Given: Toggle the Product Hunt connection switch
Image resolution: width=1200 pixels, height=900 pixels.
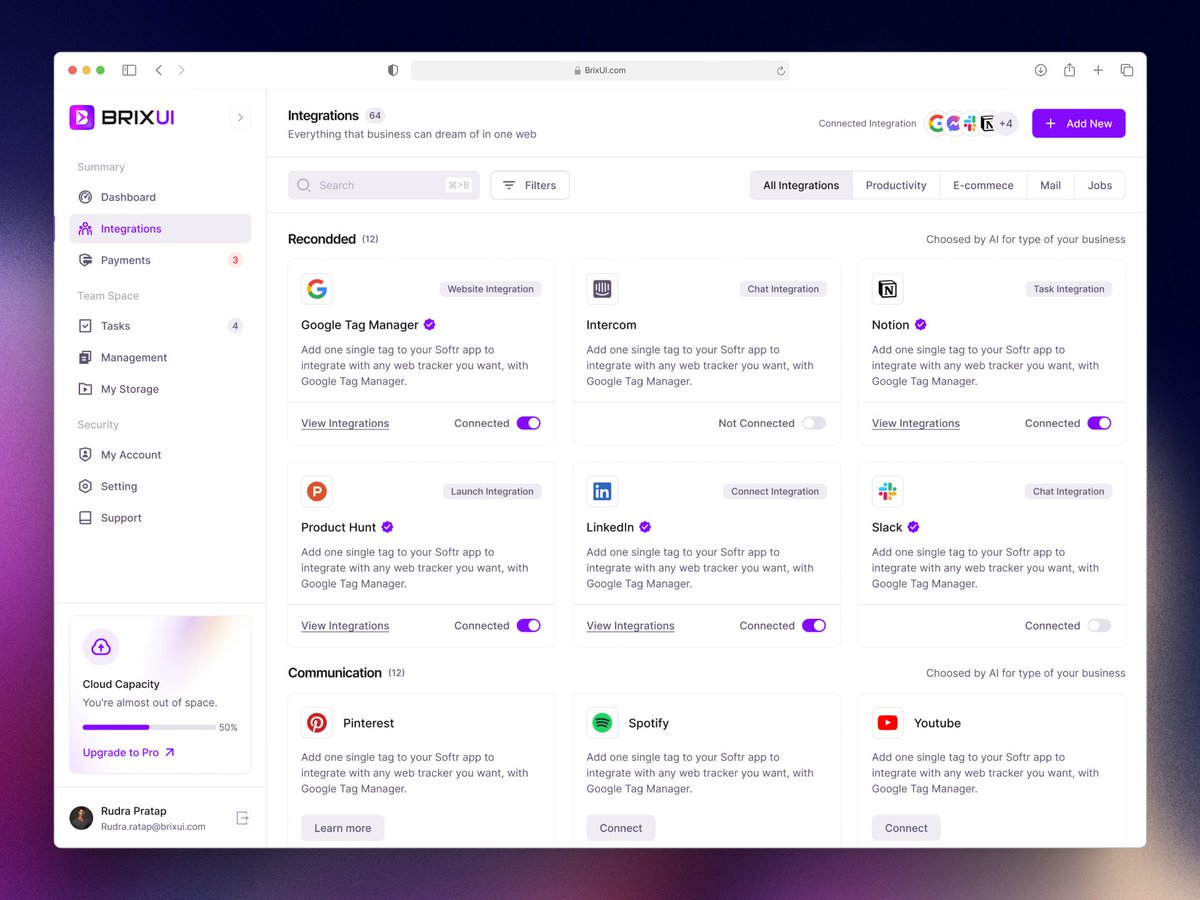Looking at the screenshot, I should [529, 626].
